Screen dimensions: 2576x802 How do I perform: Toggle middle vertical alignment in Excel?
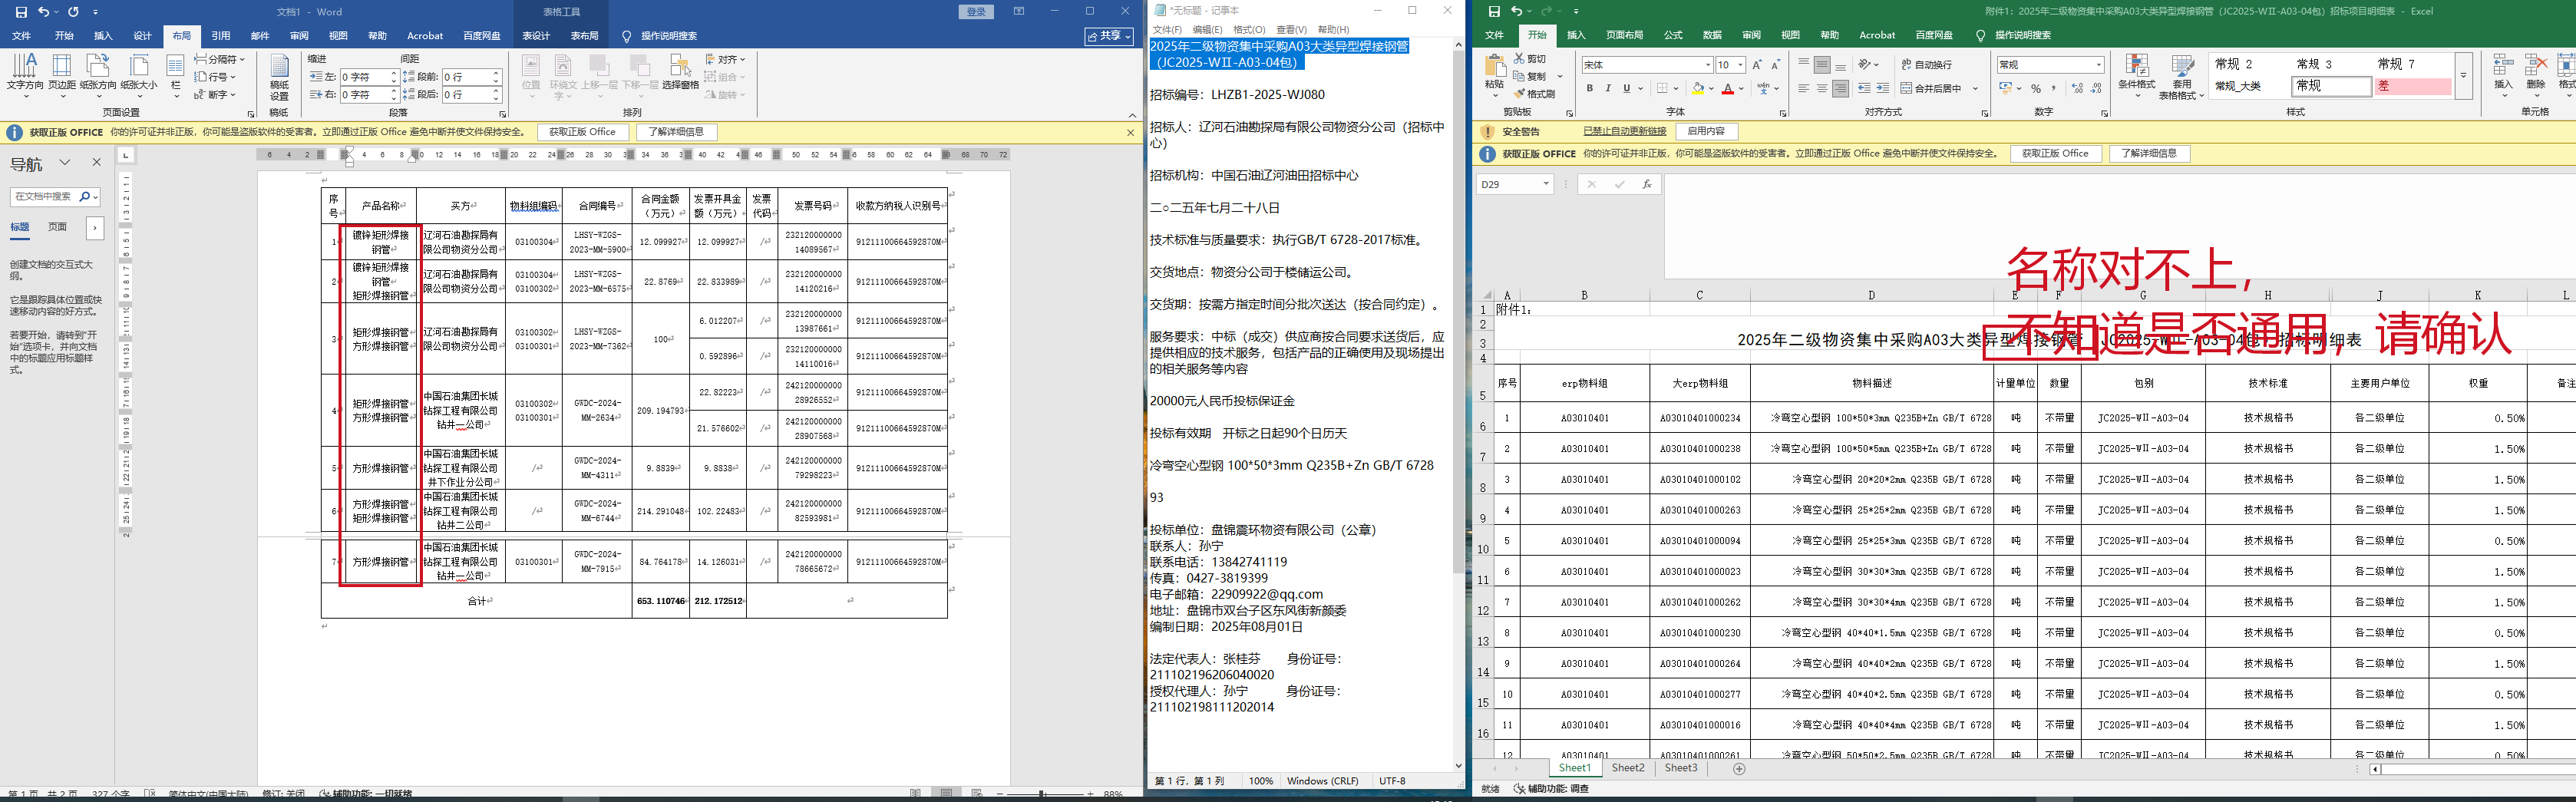coord(1822,65)
